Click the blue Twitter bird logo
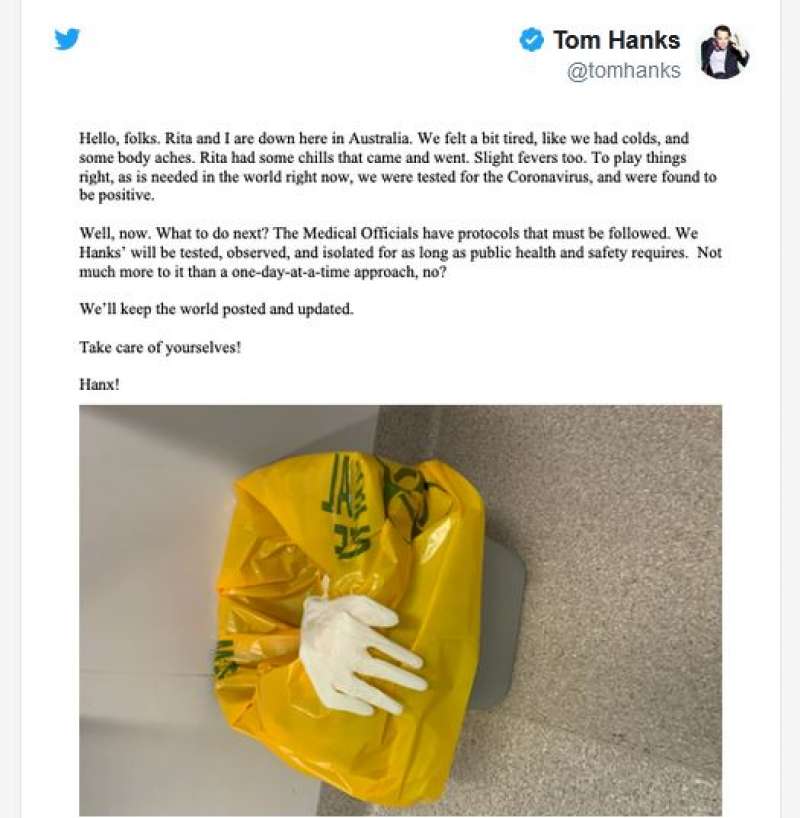The image size is (800, 818). 67,39
